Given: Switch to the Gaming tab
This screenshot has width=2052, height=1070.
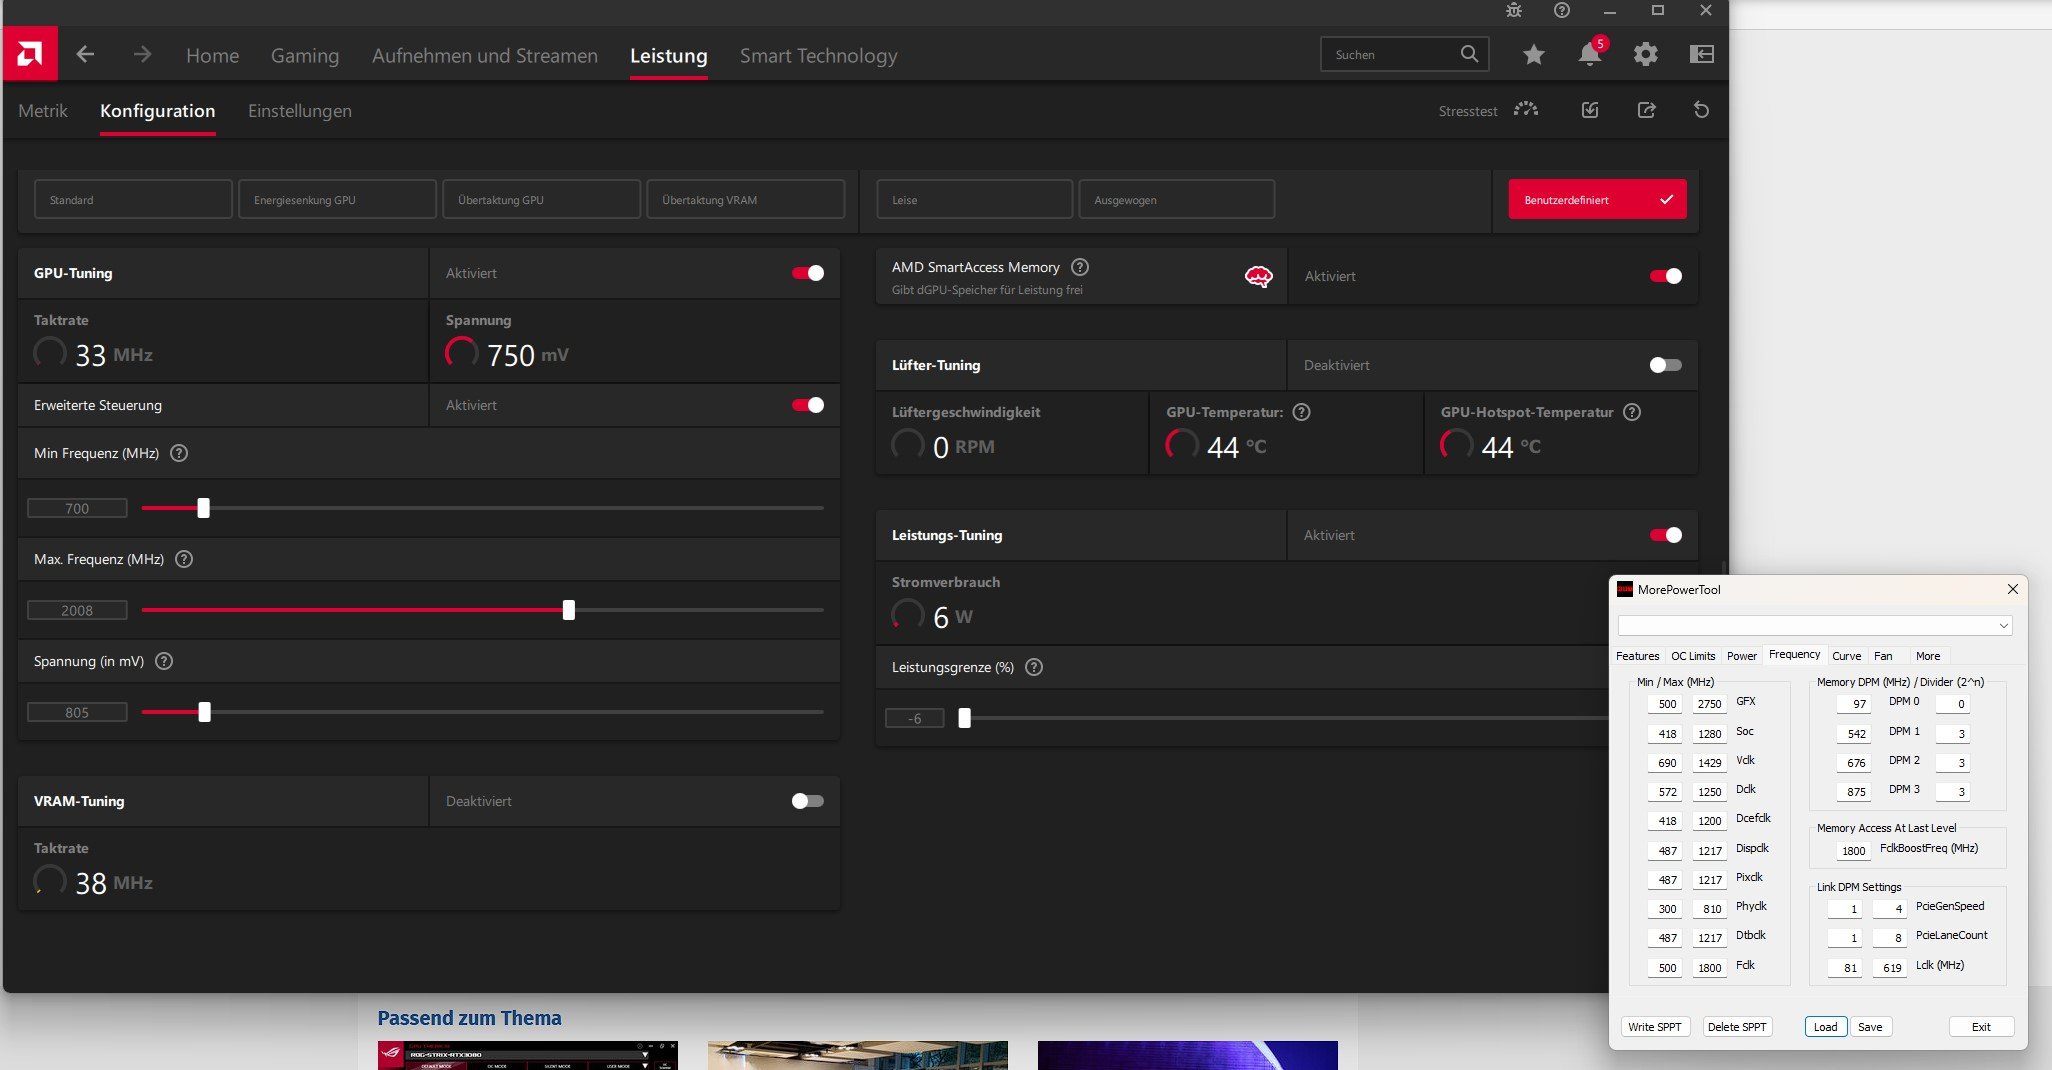Looking at the screenshot, I should point(305,56).
